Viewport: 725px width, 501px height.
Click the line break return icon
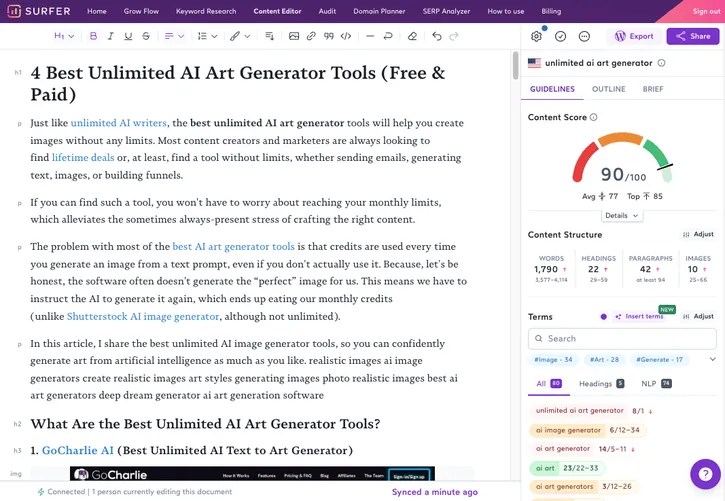coord(388,36)
